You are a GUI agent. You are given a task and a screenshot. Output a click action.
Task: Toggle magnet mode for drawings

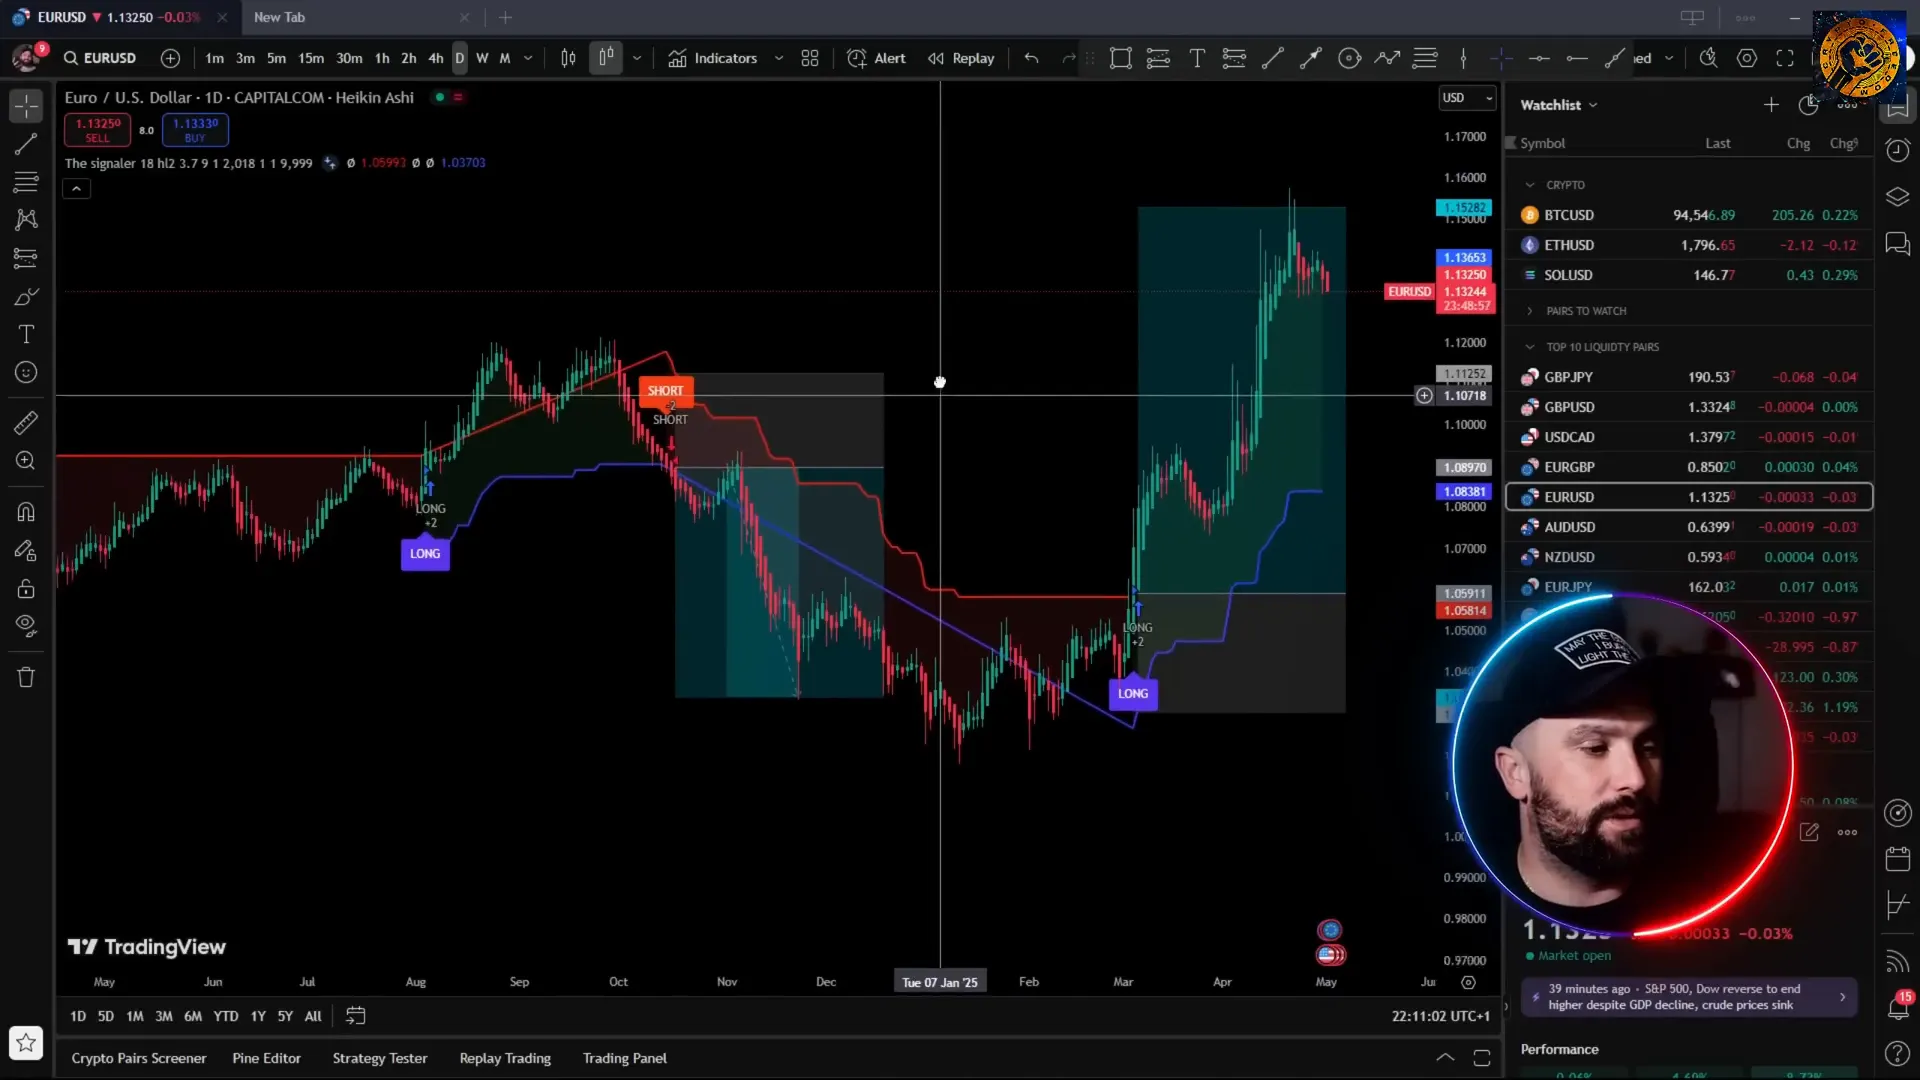[x=26, y=512]
